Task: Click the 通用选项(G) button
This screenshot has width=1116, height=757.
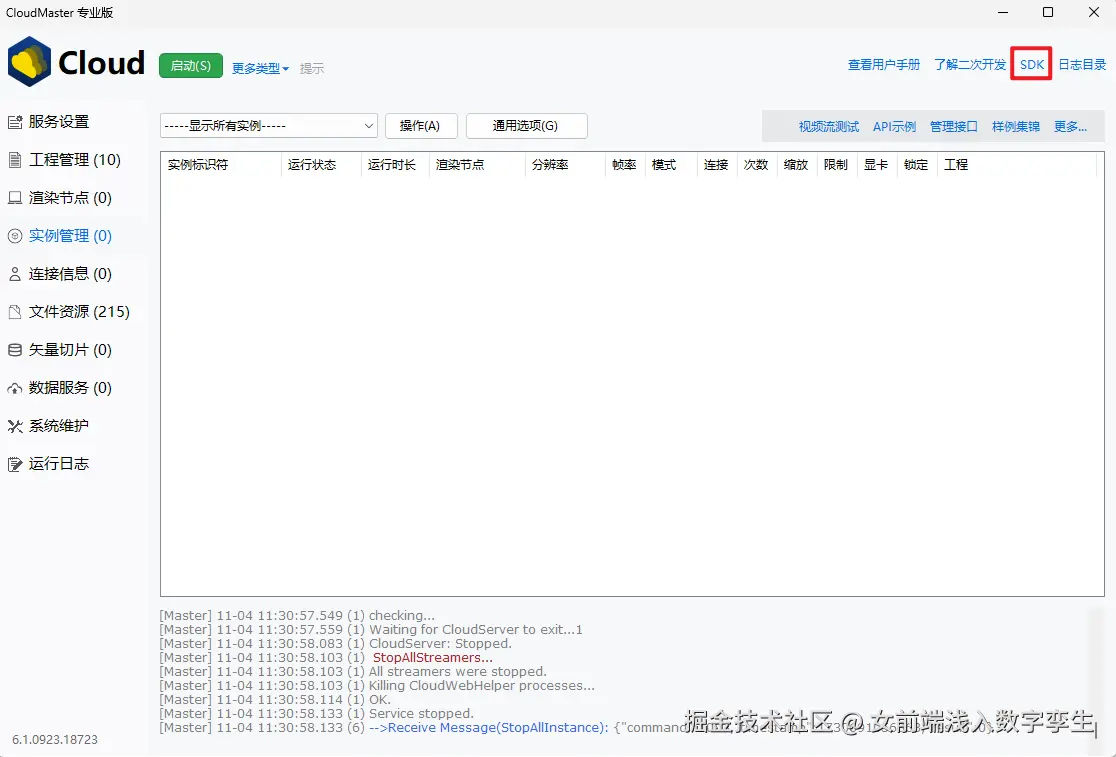Action: (x=526, y=126)
